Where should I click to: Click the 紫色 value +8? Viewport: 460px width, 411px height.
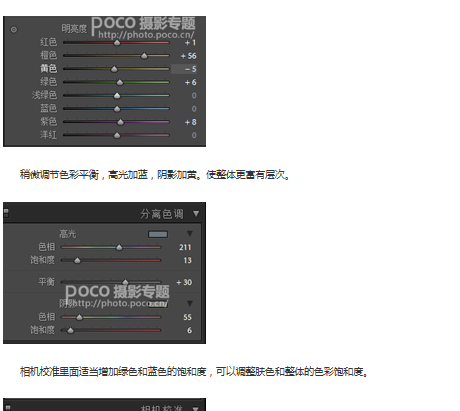pos(191,122)
